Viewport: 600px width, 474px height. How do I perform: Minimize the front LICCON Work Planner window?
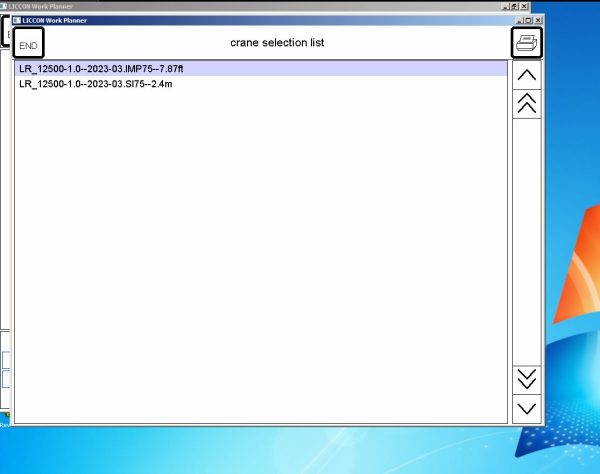coord(520,20)
